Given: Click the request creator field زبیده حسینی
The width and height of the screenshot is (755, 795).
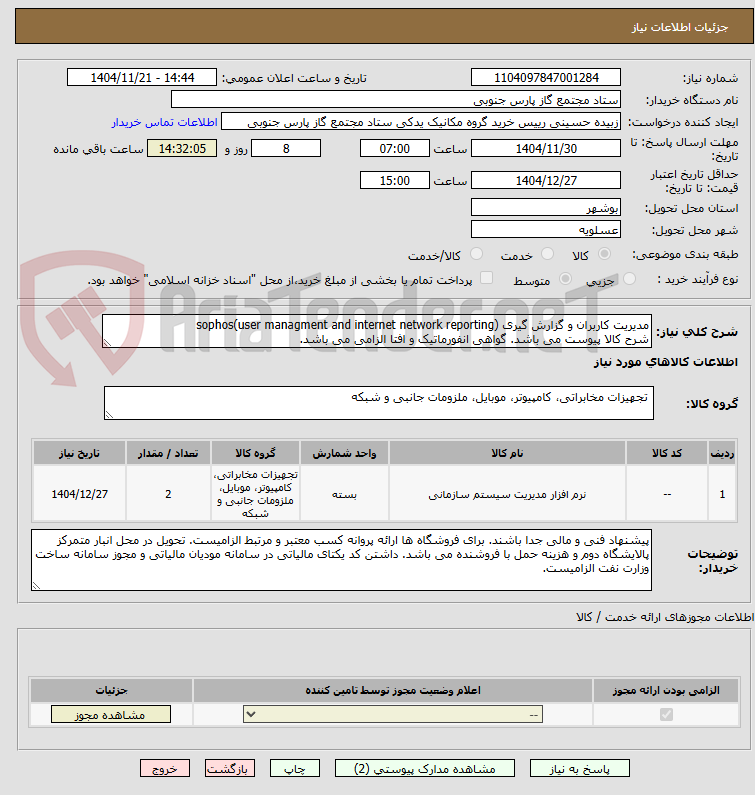Looking at the screenshot, I should point(421,122).
